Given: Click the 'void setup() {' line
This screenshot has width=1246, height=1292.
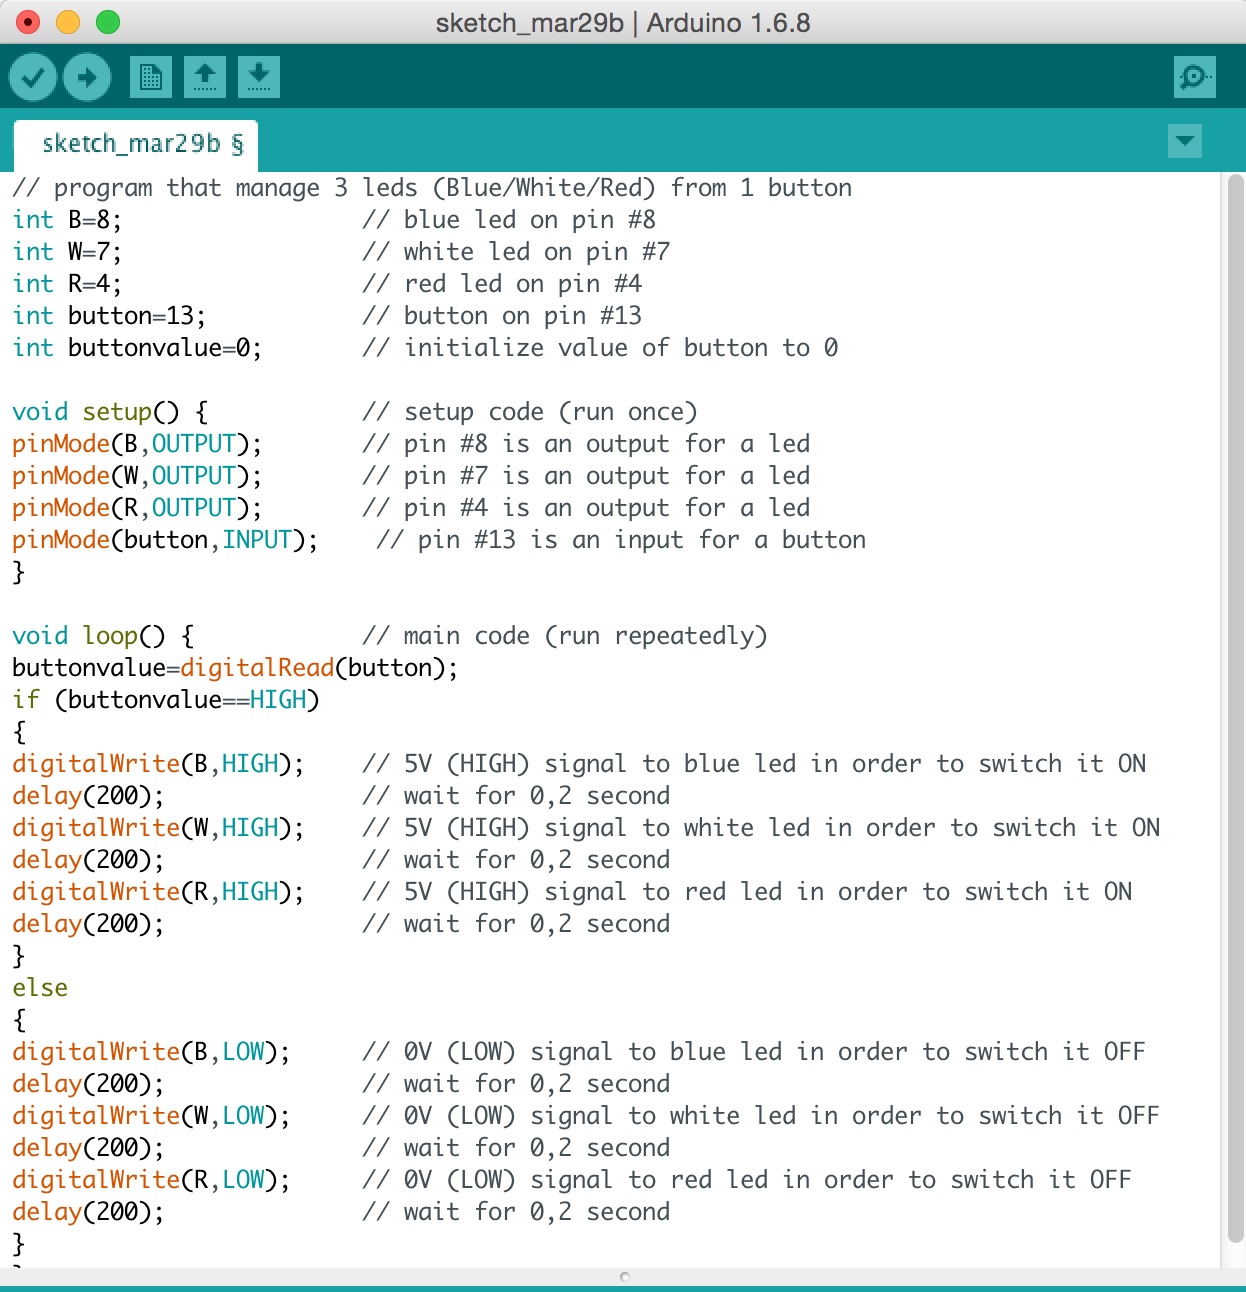Looking at the screenshot, I should [110, 412].
